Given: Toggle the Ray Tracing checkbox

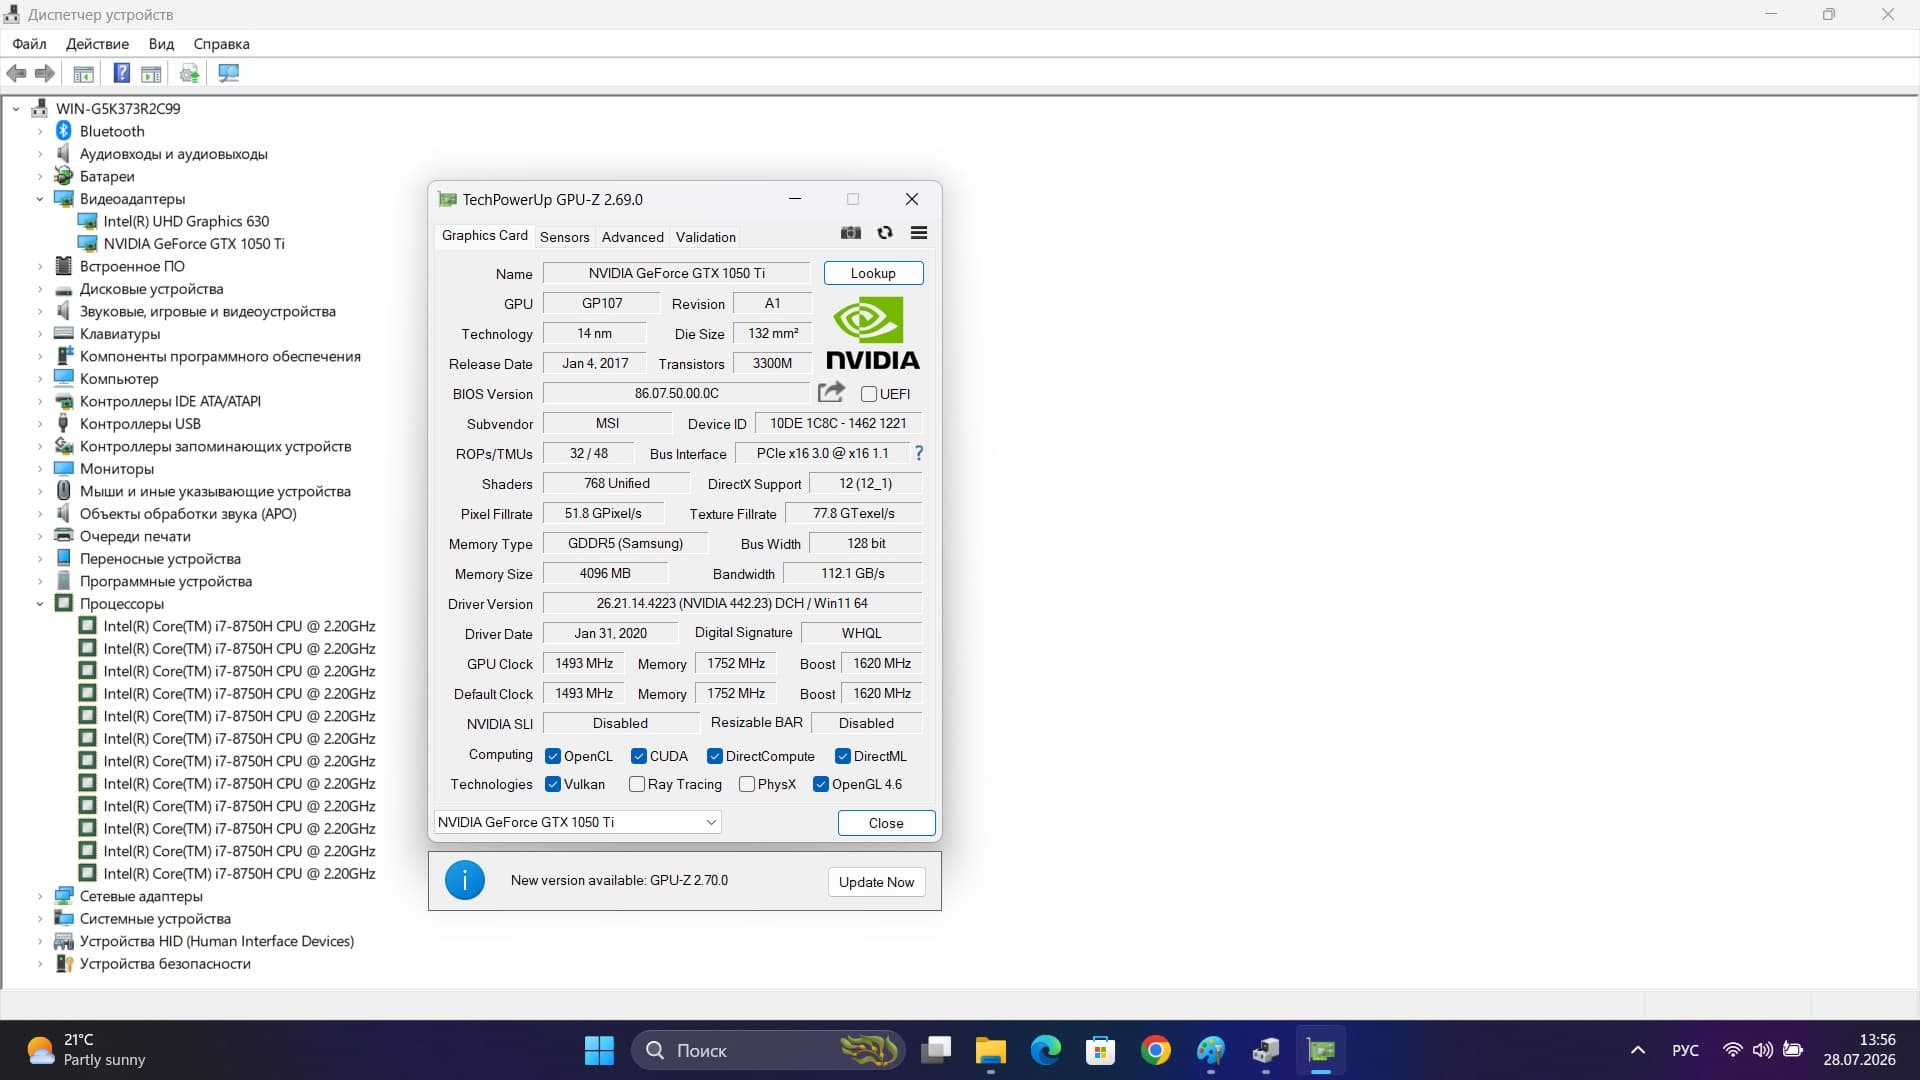Looking at the screenshot, I should pos(636,784).
